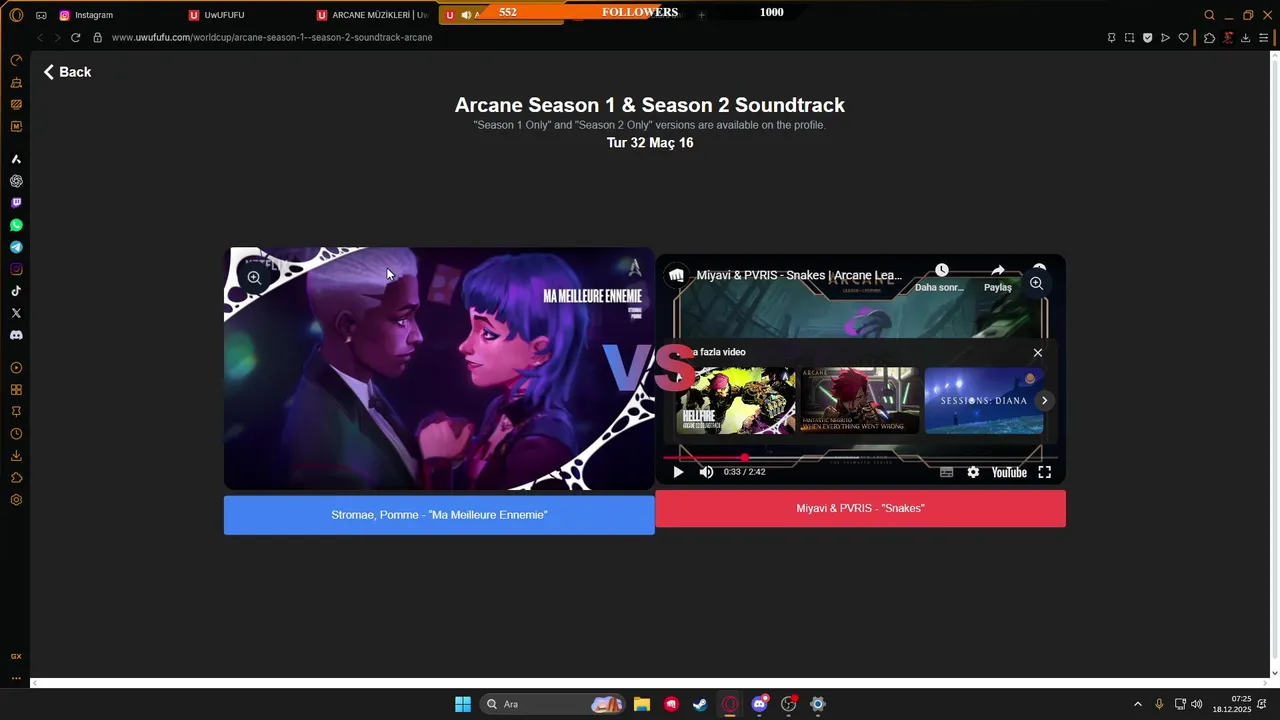Open Instagram in the sidebar

point(16,269)
